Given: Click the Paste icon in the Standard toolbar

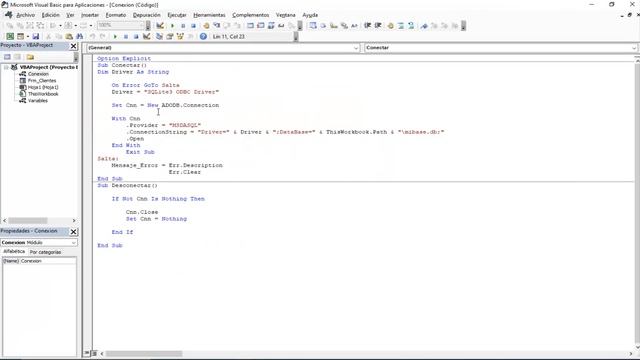Looking at the screenshot, I should pos(69,36).
